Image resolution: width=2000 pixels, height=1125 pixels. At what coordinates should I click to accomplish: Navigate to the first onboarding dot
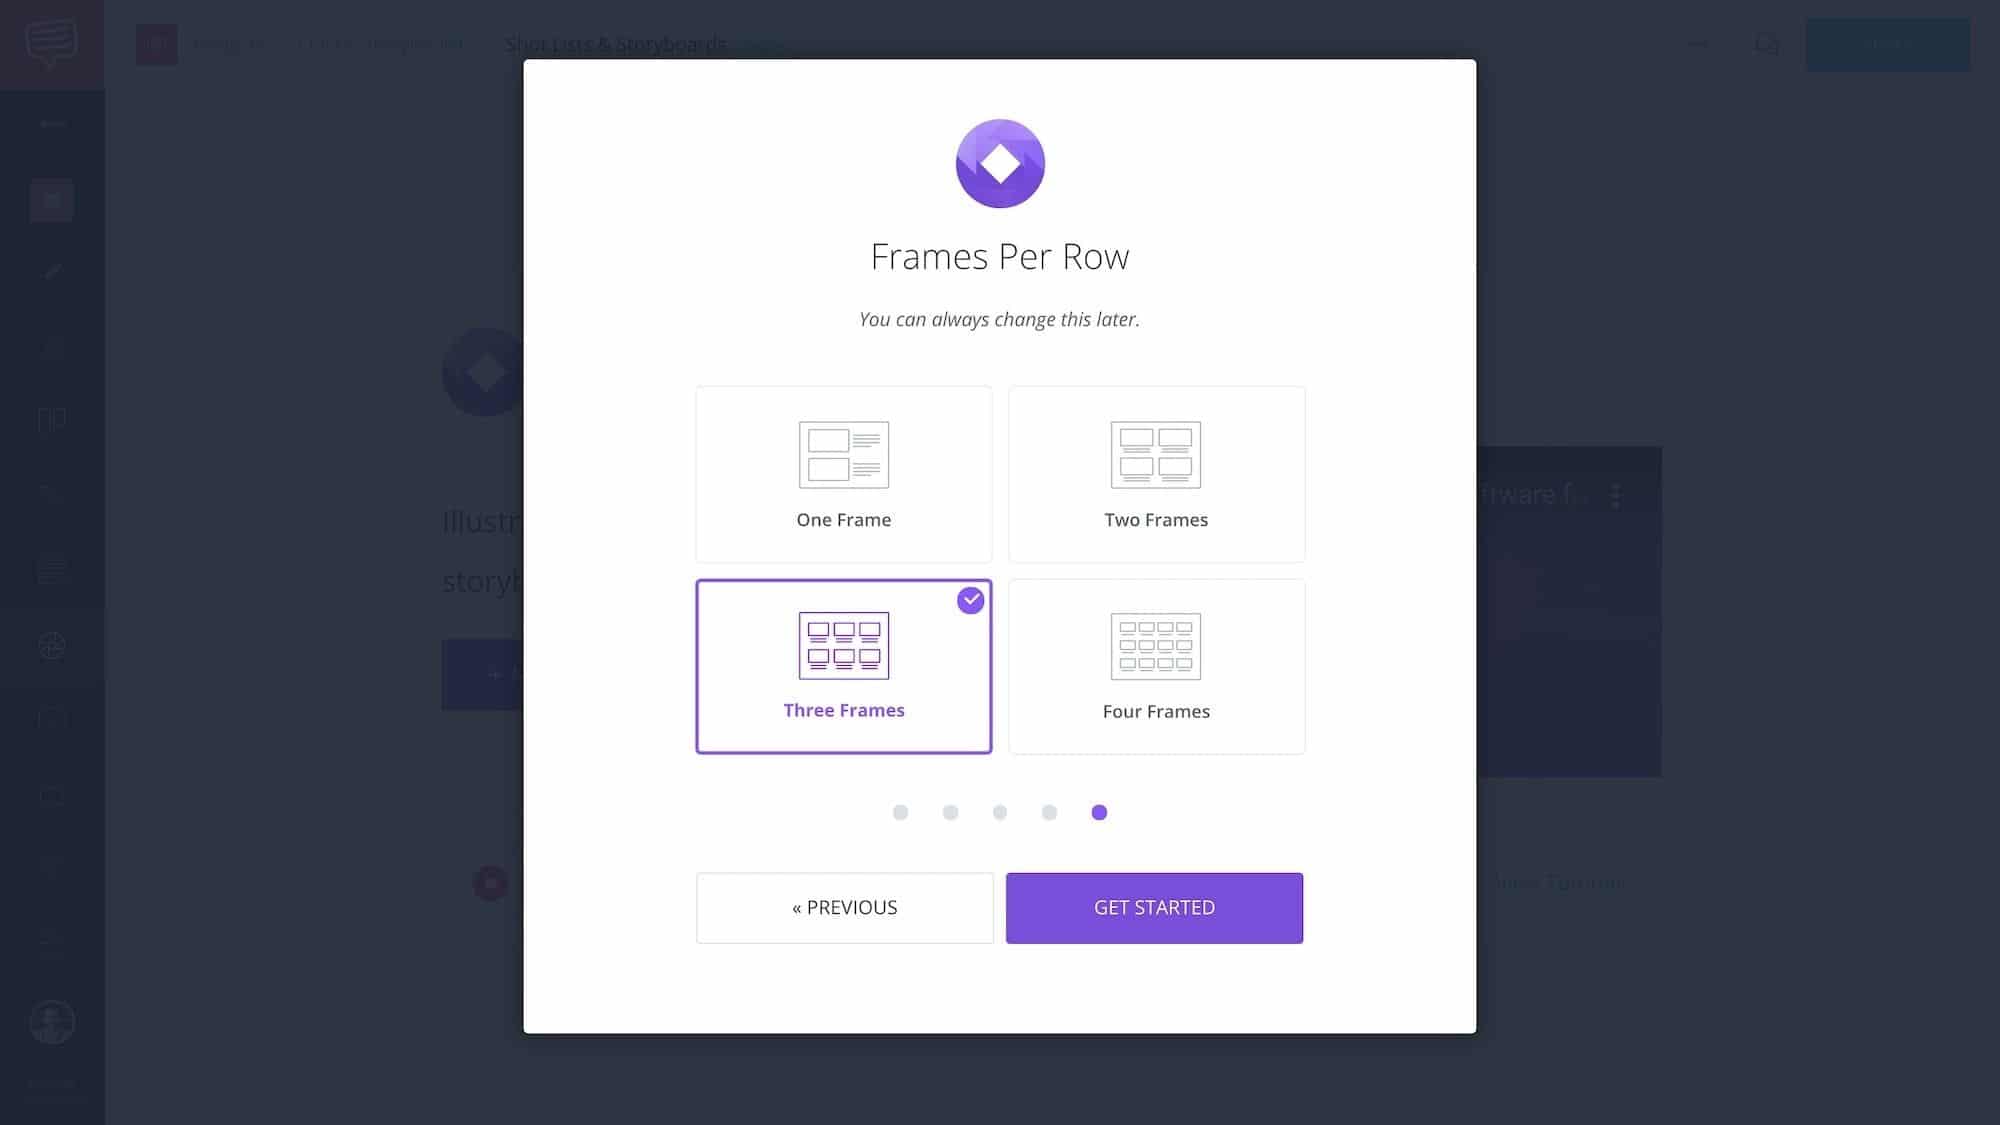click(900, 812)
